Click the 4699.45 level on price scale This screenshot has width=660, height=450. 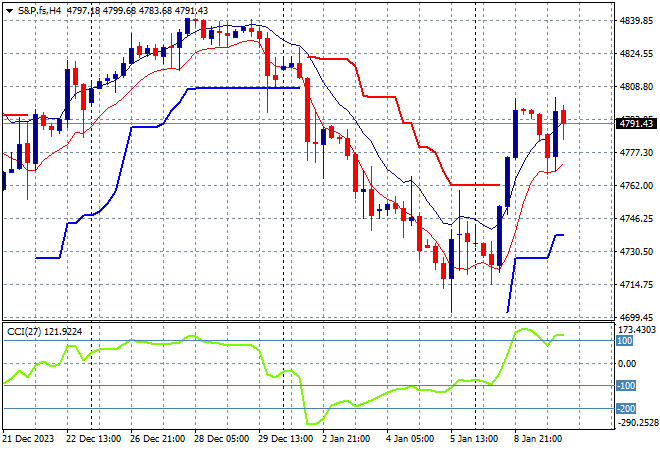[634, 317]
